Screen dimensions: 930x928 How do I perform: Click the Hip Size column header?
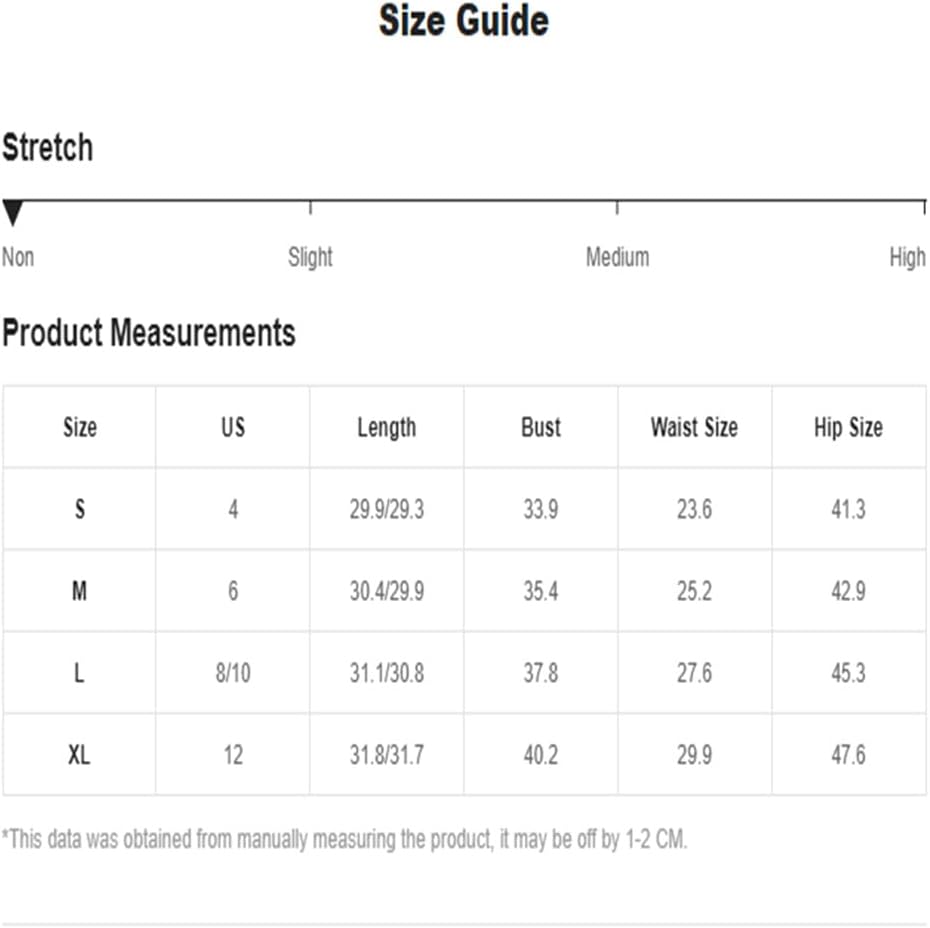point(849,428)
